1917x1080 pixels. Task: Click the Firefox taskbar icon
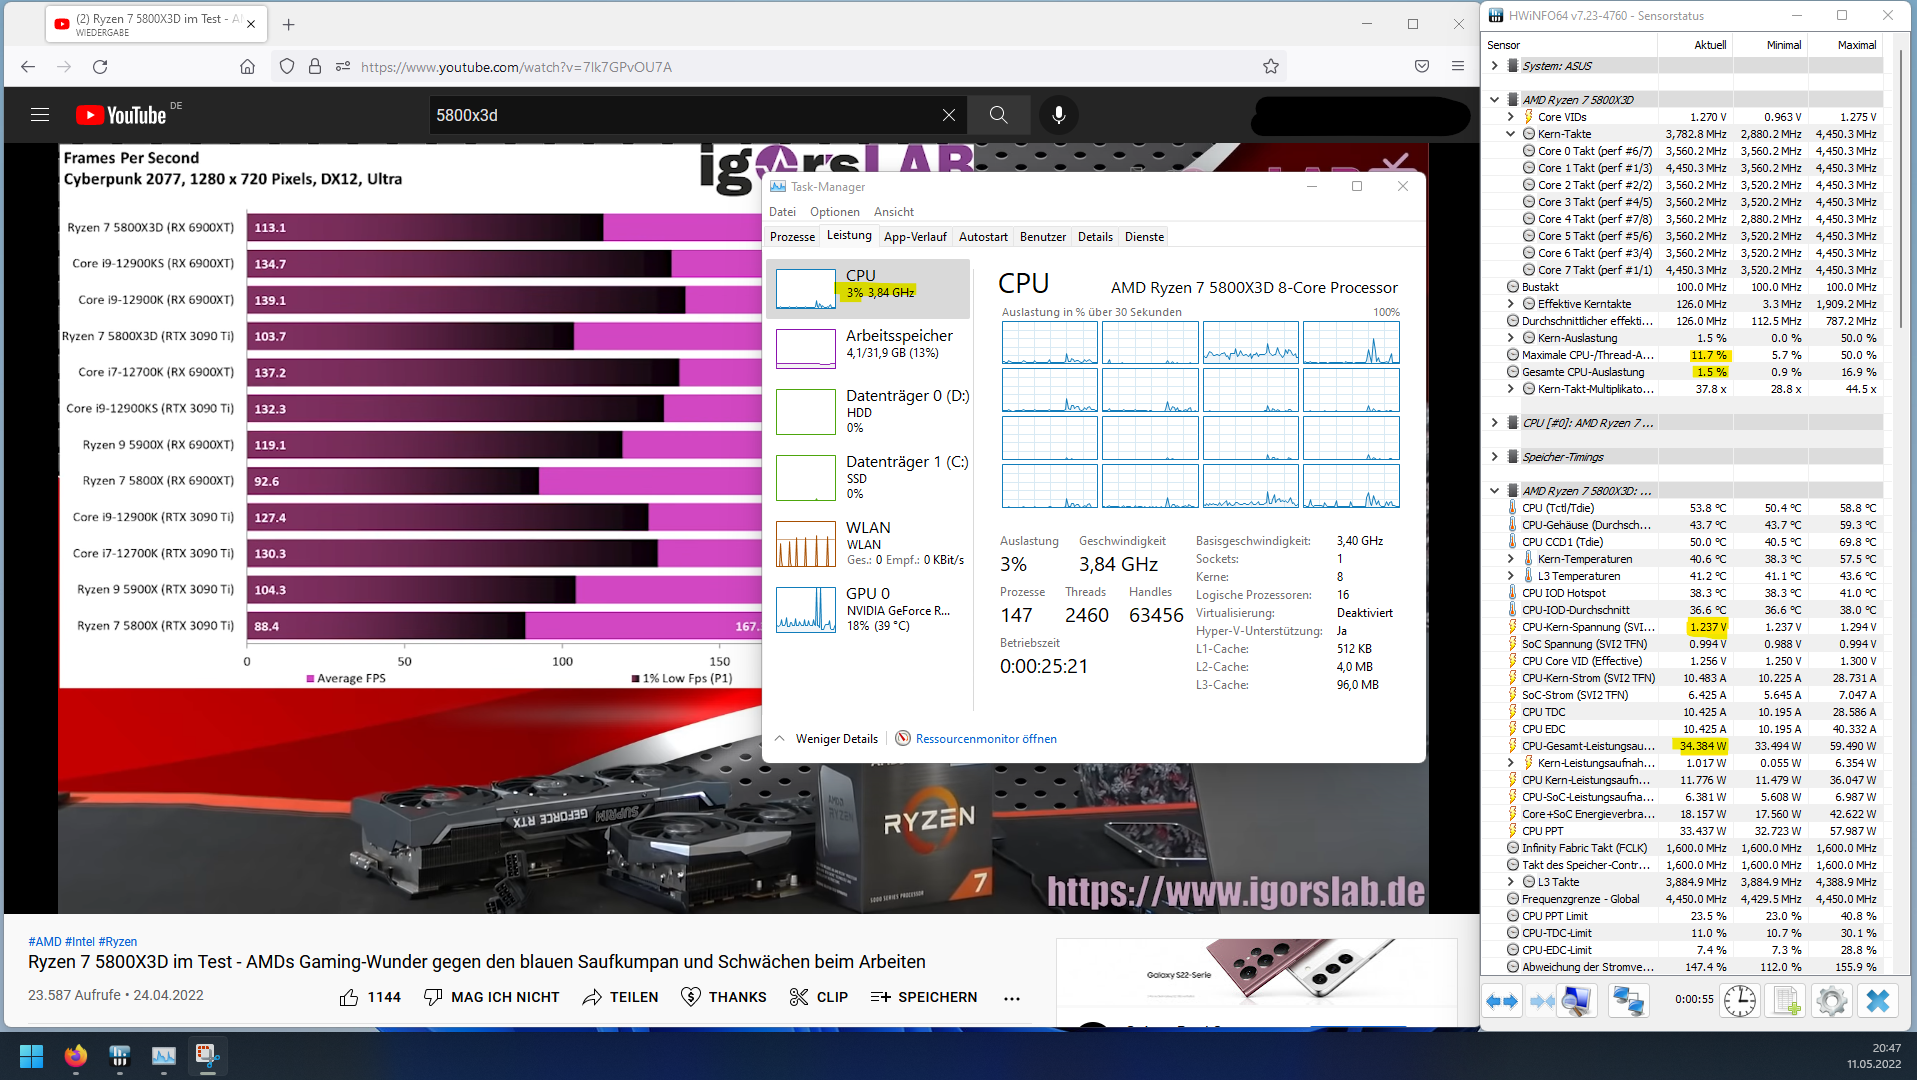click(75, 1056)
